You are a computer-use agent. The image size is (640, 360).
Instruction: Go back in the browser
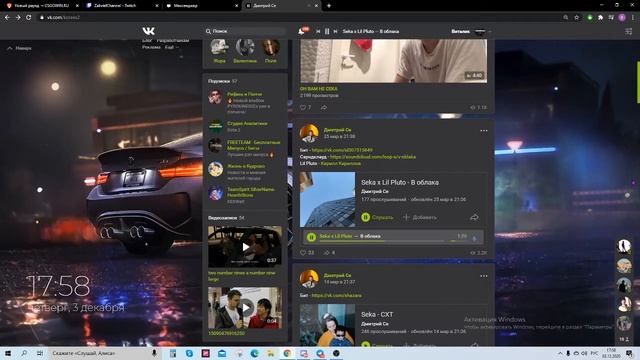tap(7, 17)
